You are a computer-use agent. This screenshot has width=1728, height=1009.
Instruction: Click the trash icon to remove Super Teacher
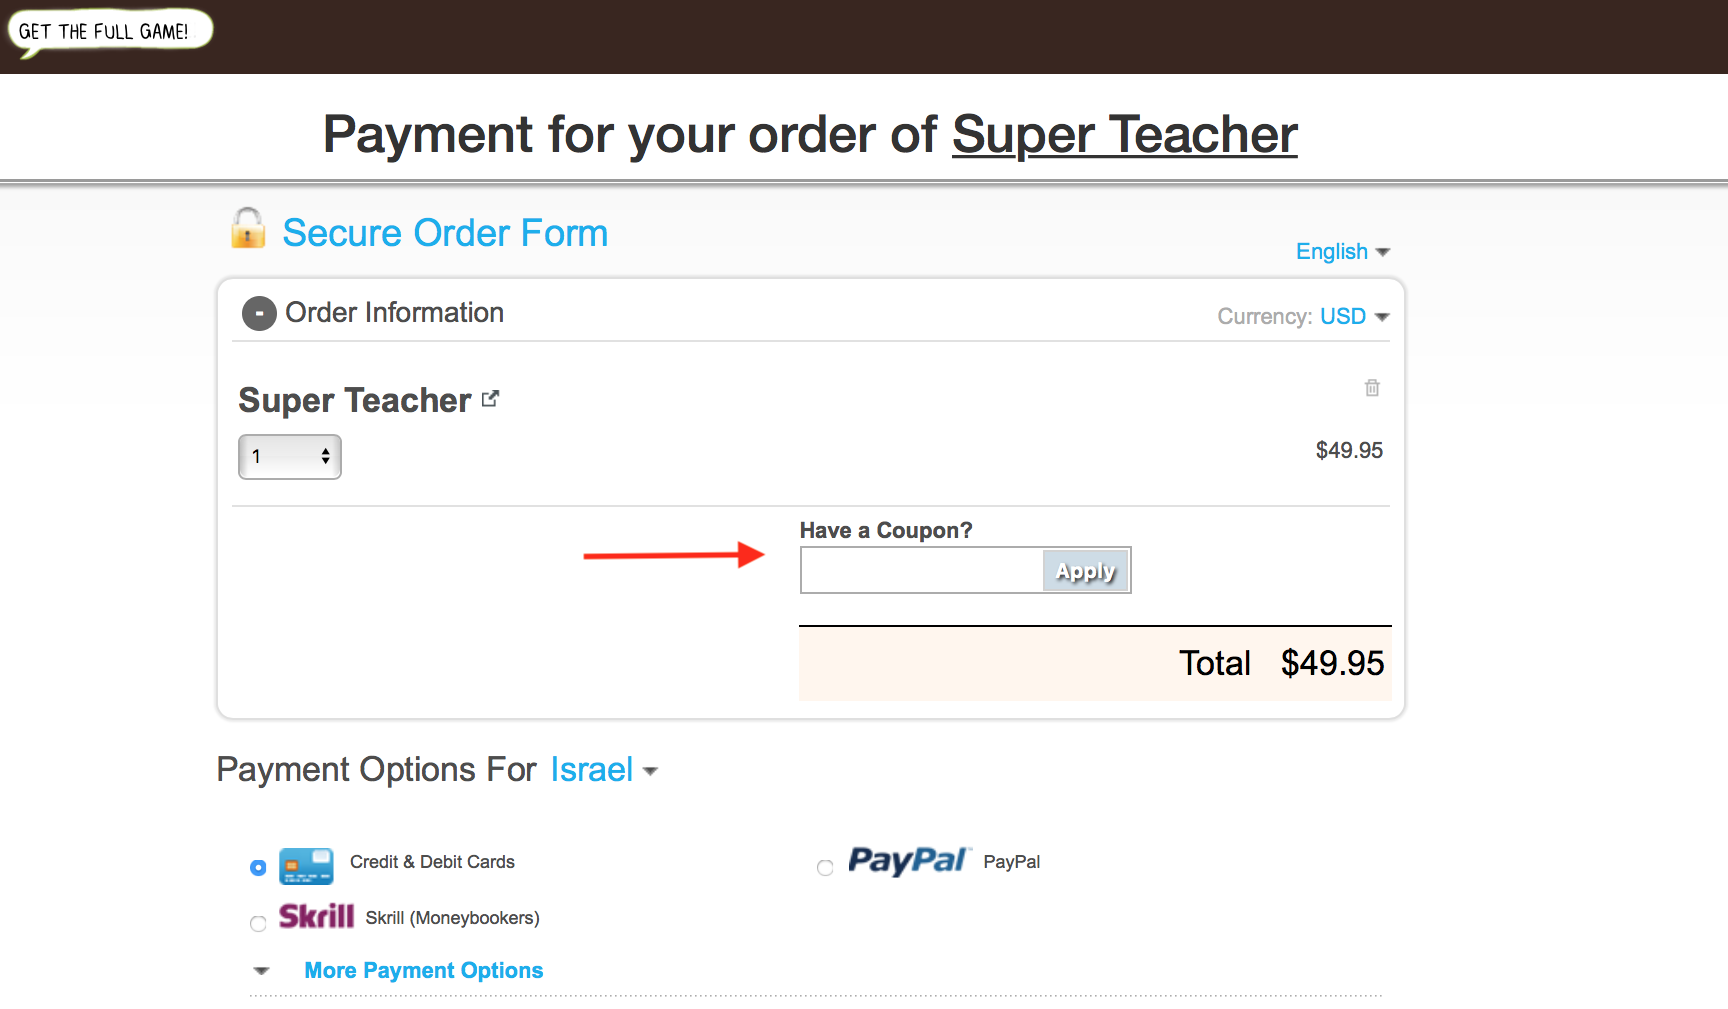coord(1372,387)
